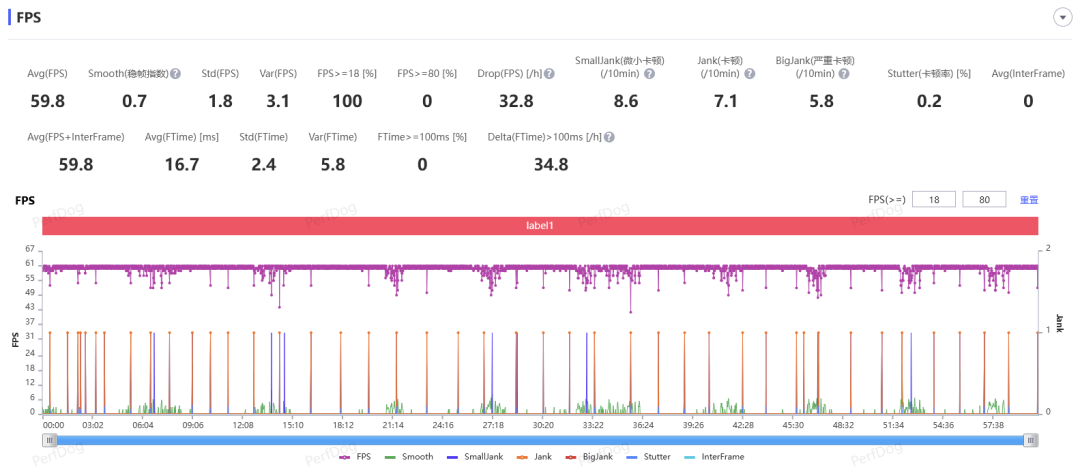
Task: Click the FPS>= input showing 18
Action: [x=934, y=200]
